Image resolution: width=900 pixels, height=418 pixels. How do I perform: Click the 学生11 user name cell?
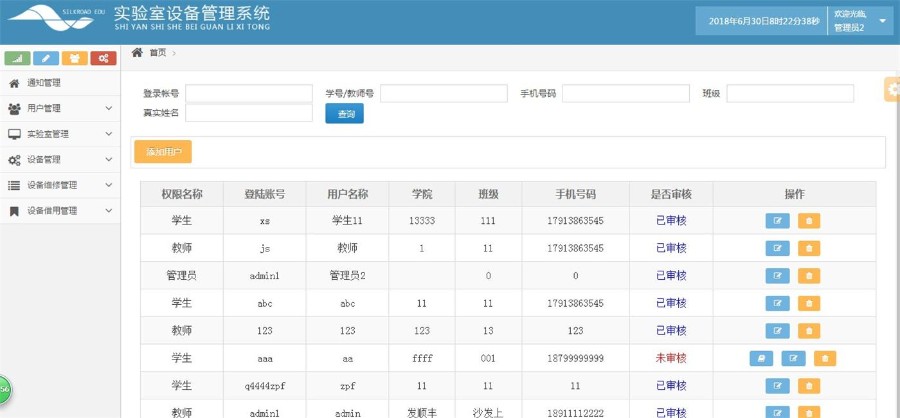tap(347, 221)
